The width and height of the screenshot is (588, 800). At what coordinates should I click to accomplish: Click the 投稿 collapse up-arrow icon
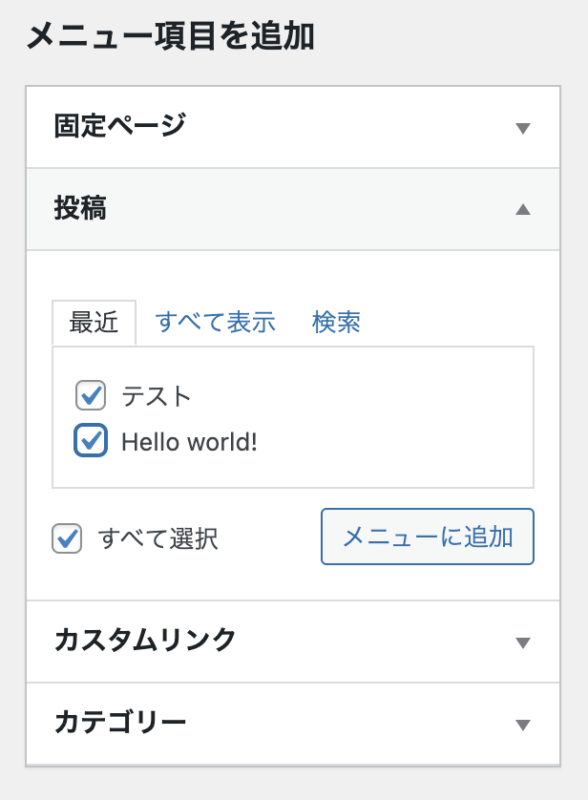(523, 209)
